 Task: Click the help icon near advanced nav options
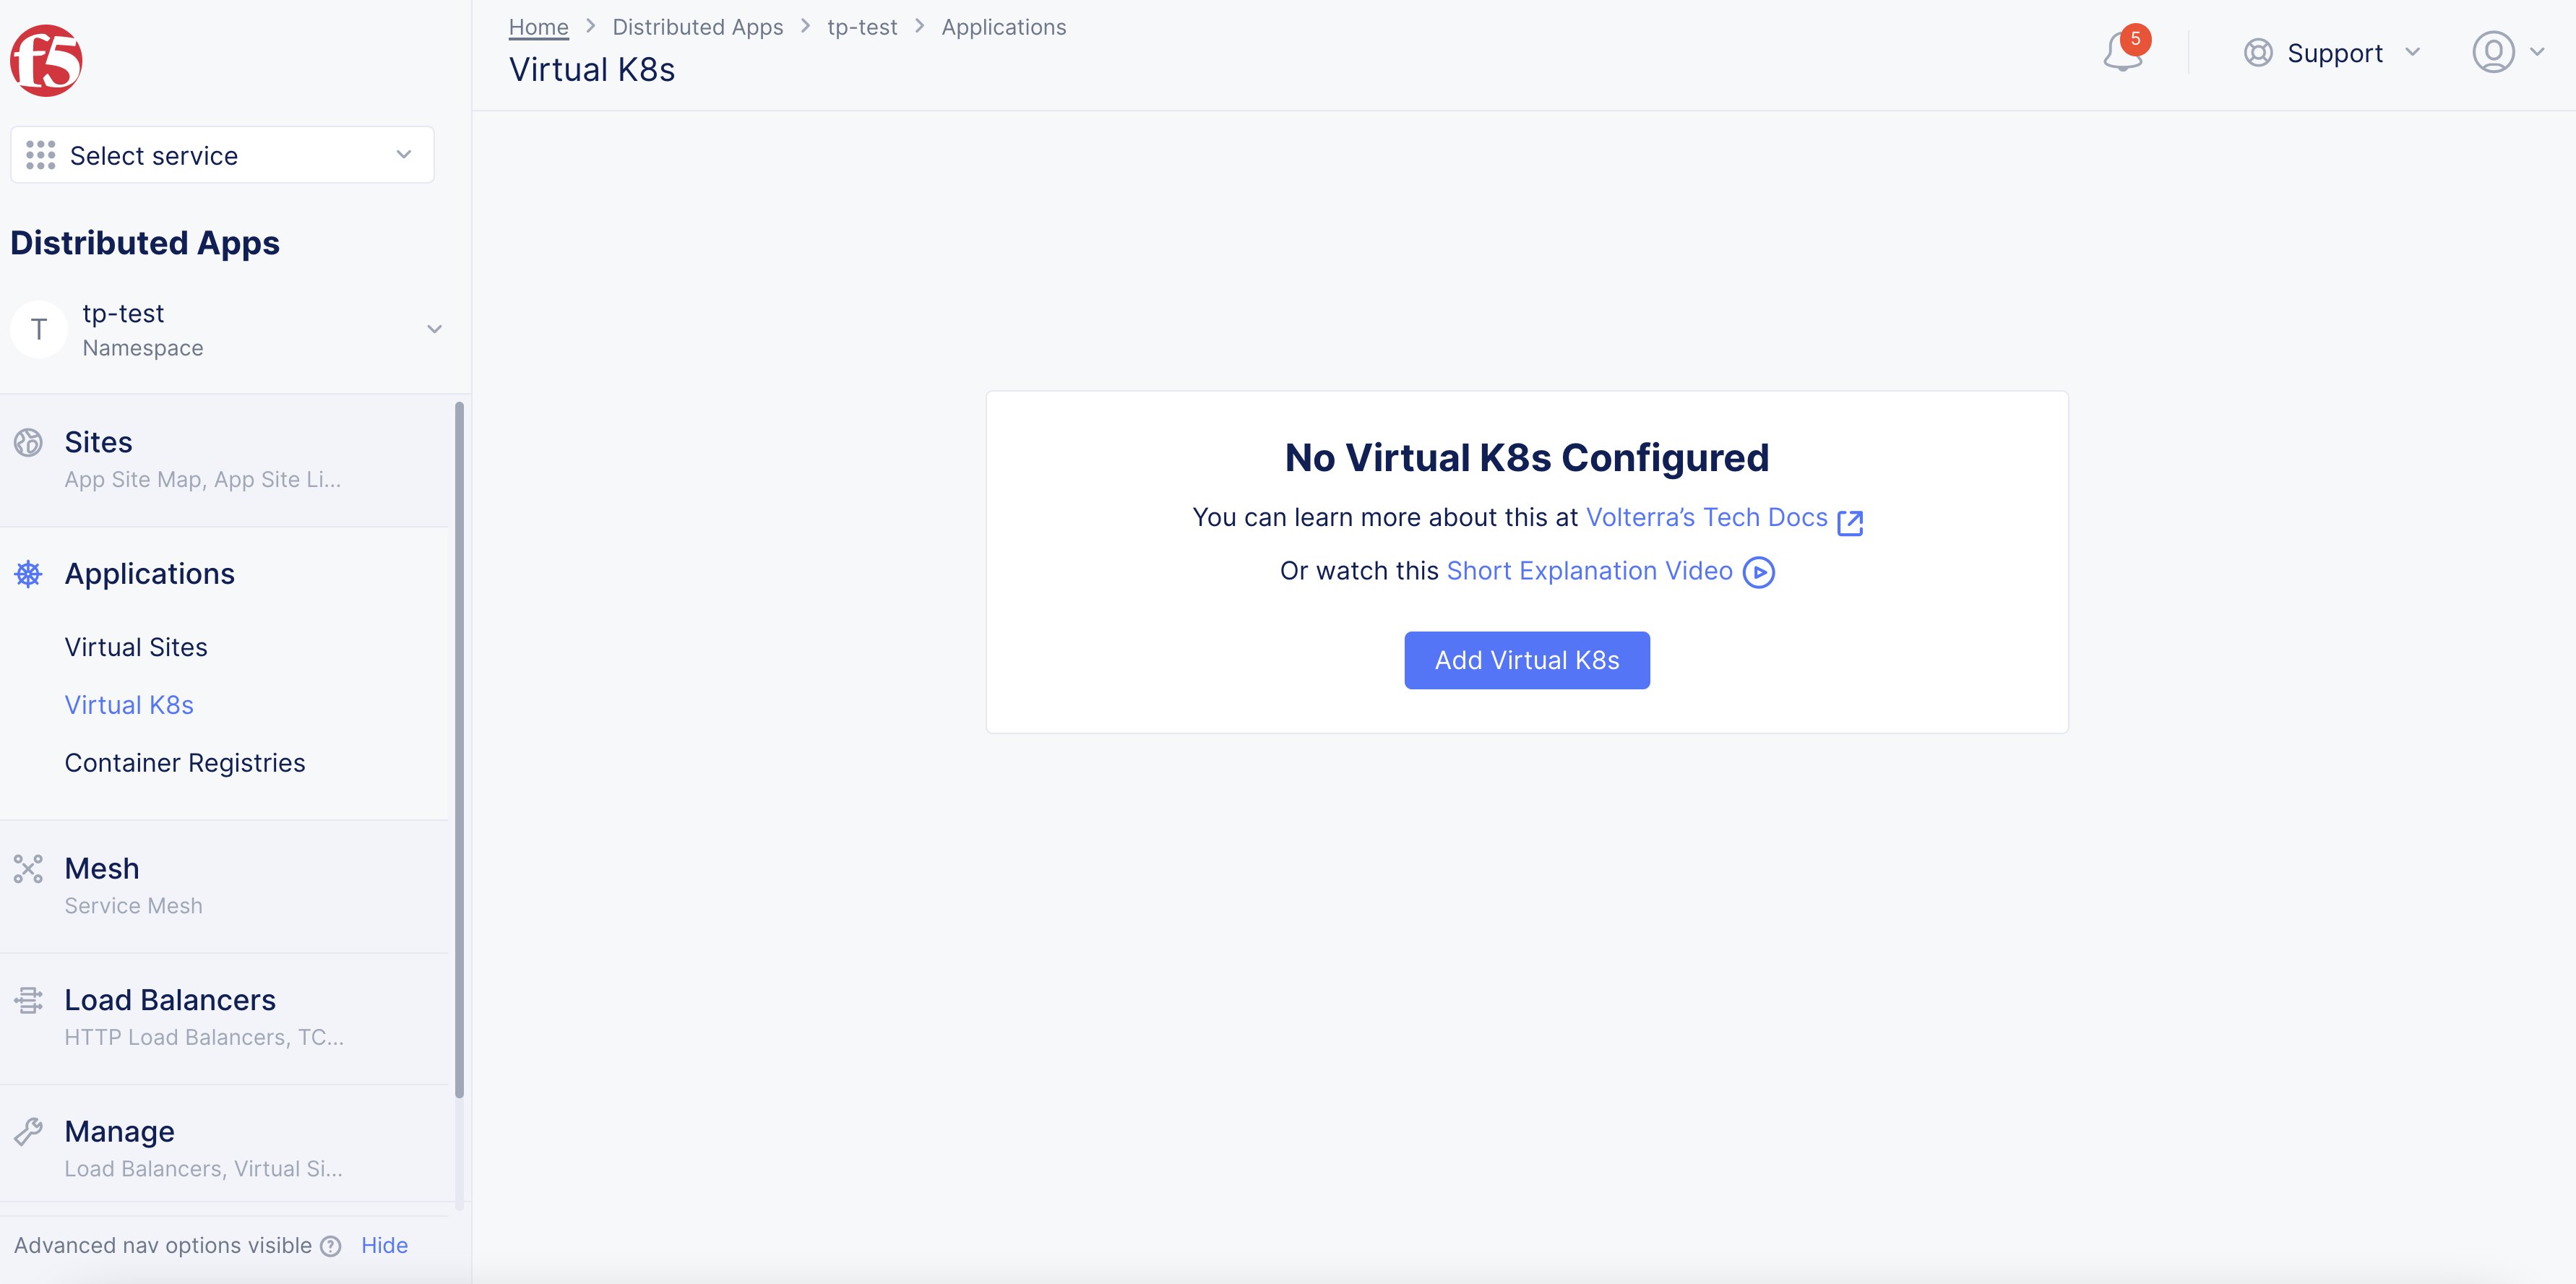[331, 1246]
